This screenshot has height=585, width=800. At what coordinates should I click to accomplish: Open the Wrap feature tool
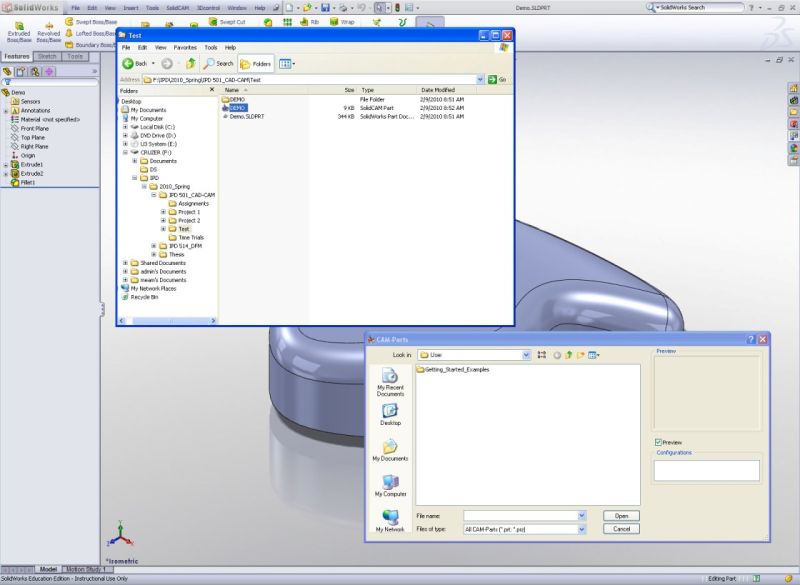pyautogui.click(x=339, y=21)
